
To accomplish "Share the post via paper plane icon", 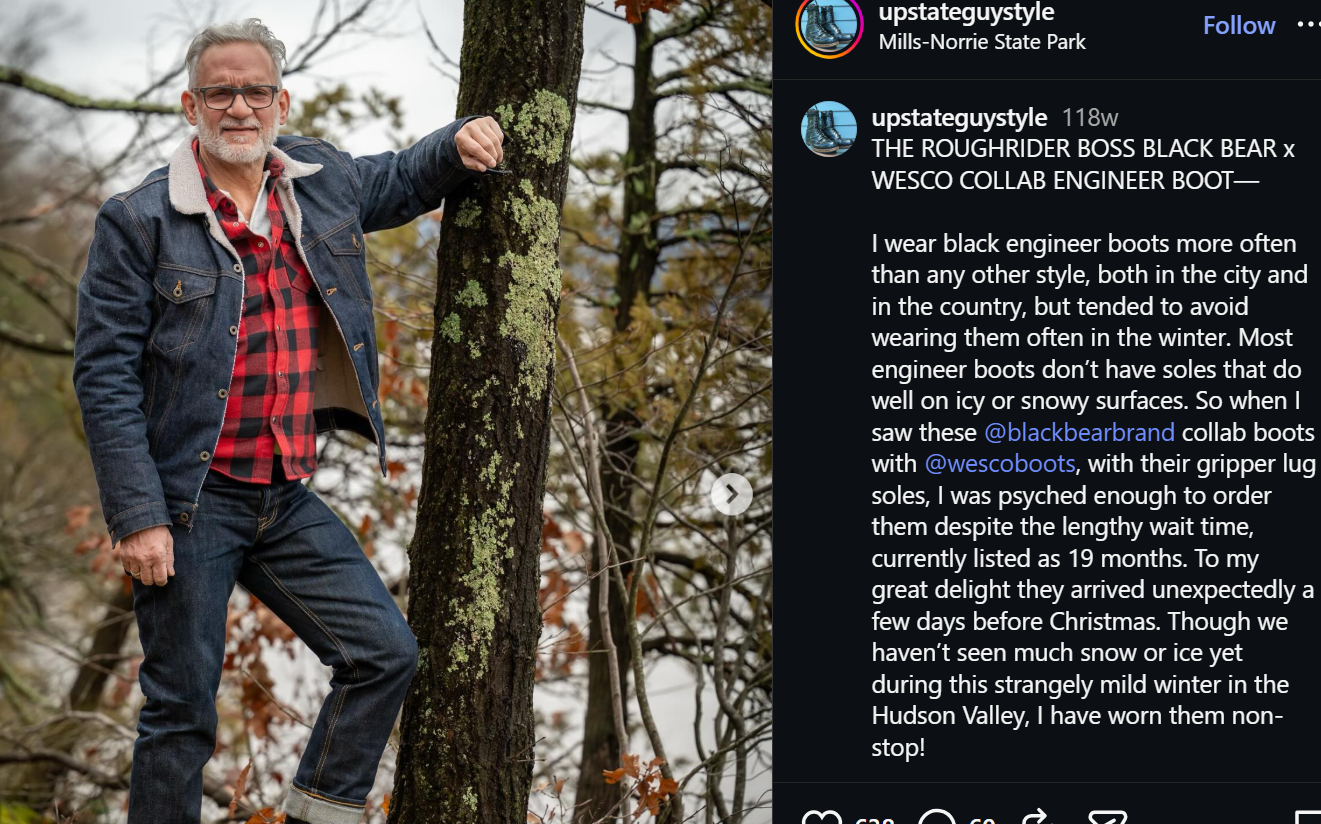I will coord(1108,817).
